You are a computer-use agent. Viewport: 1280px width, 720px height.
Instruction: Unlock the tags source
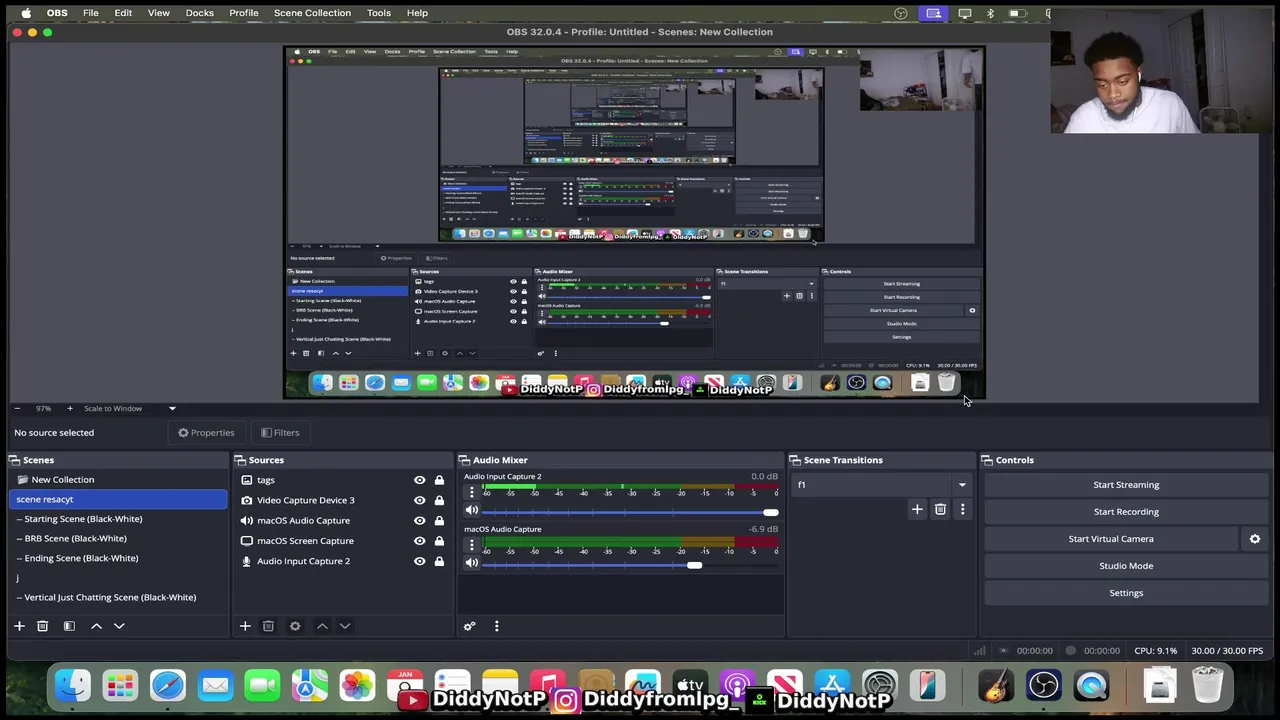[x=439, y=480]
